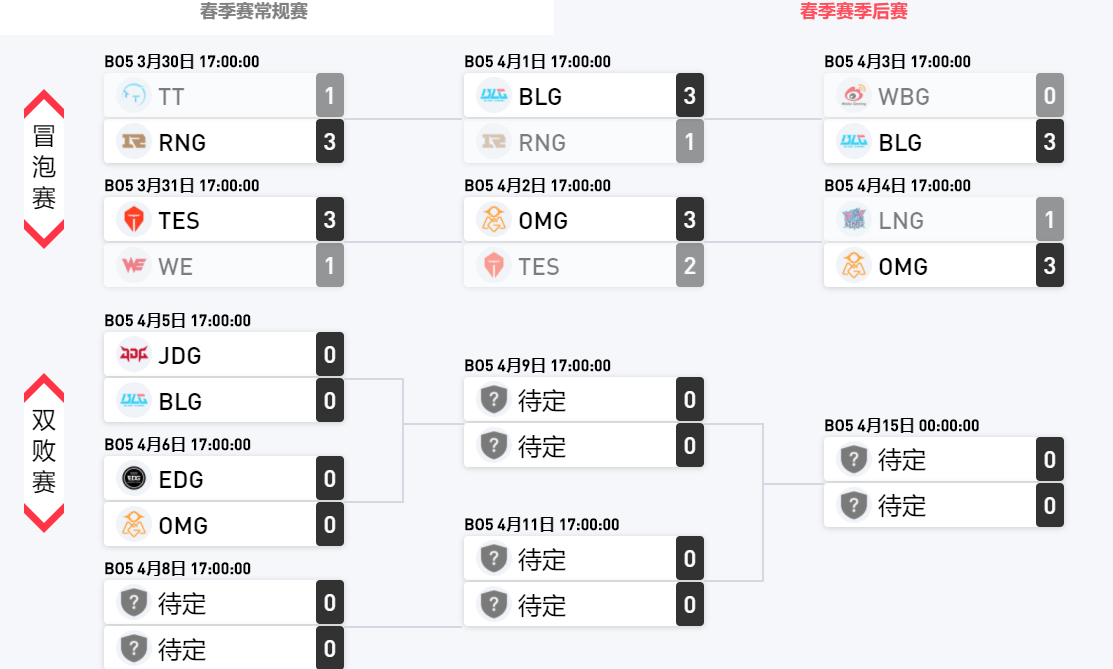Switch to the 春季赛季后赛 tab

tap(854, 12)
